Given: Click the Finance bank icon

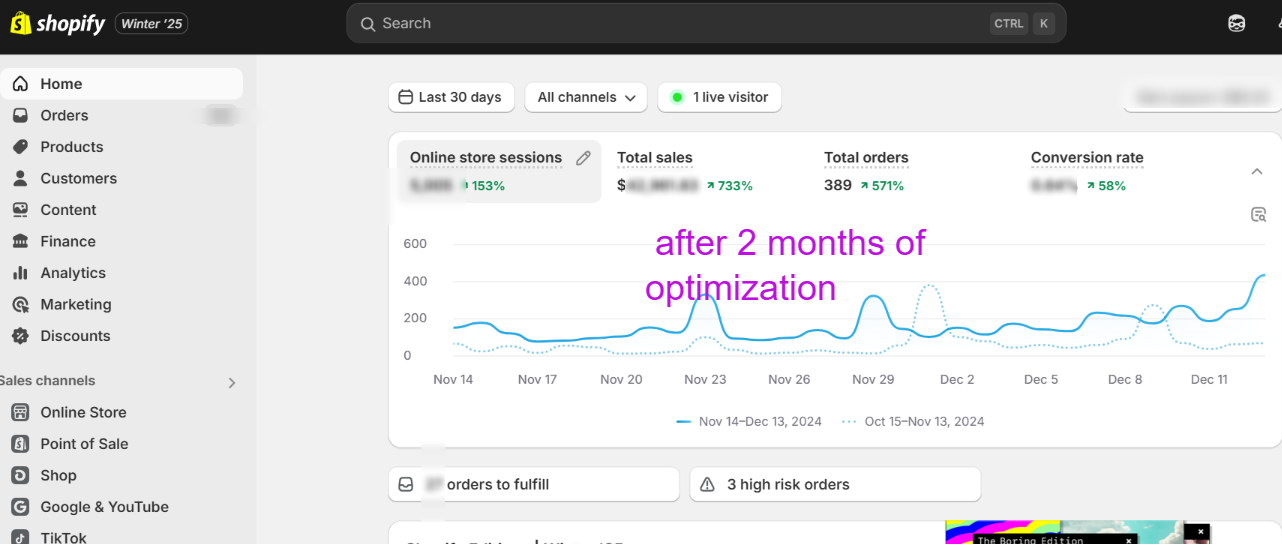Looking at the screenshot, I should (x=20, y=241).
